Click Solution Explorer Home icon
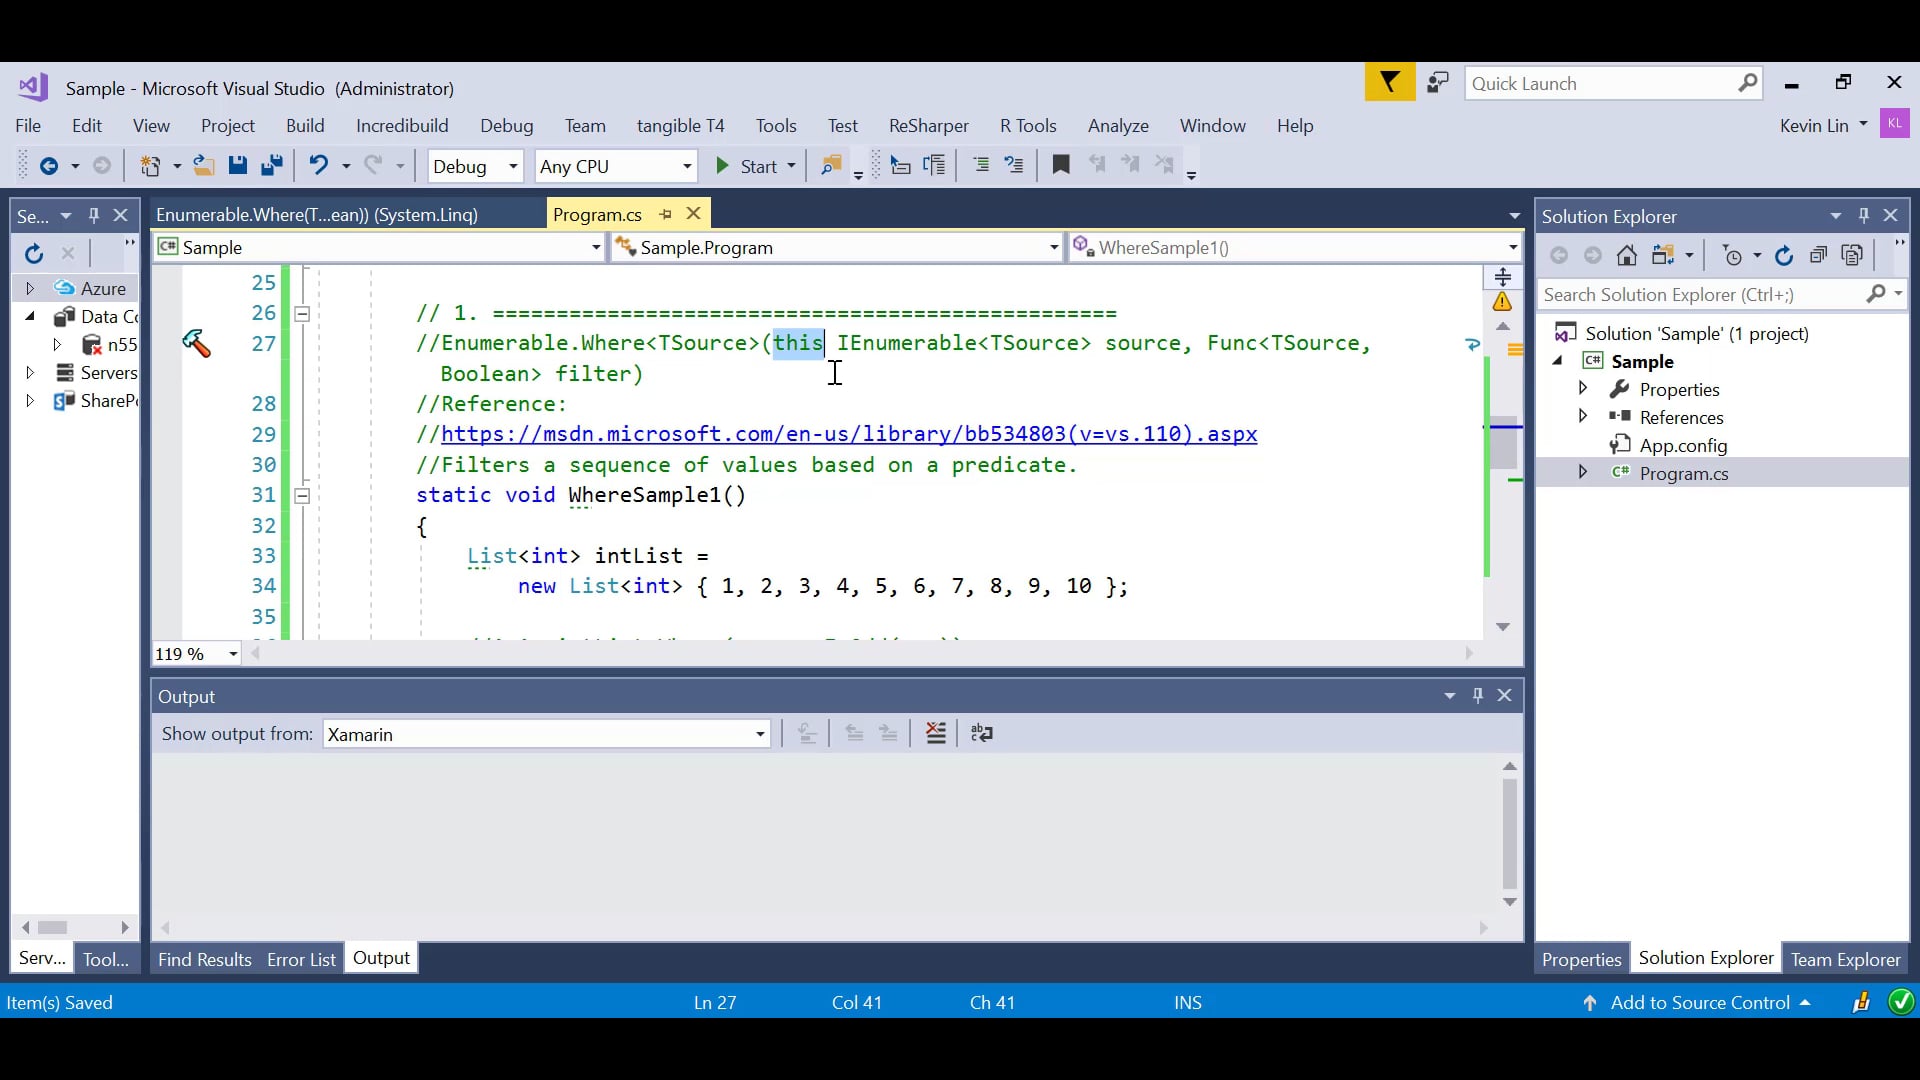This screenshot has width=1920, height=1080. pyautogui.click(x=1627, y=256)
